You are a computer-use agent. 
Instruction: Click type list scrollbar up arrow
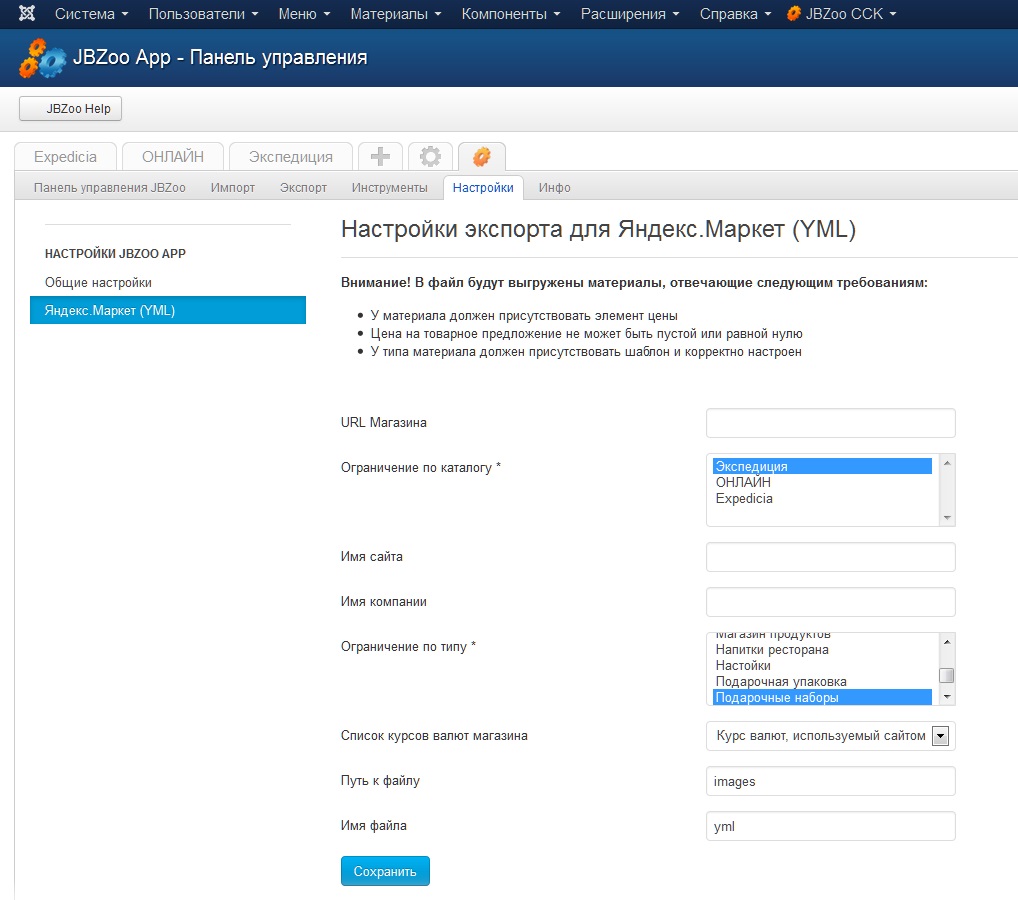947,642
